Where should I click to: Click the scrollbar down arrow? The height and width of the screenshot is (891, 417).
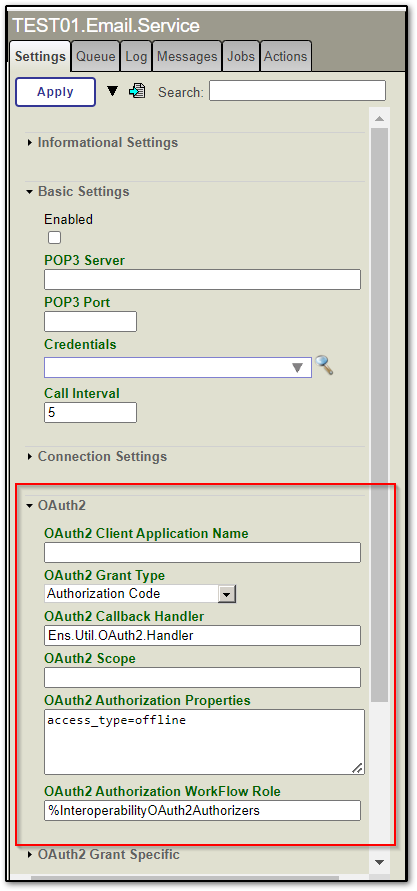380,862
